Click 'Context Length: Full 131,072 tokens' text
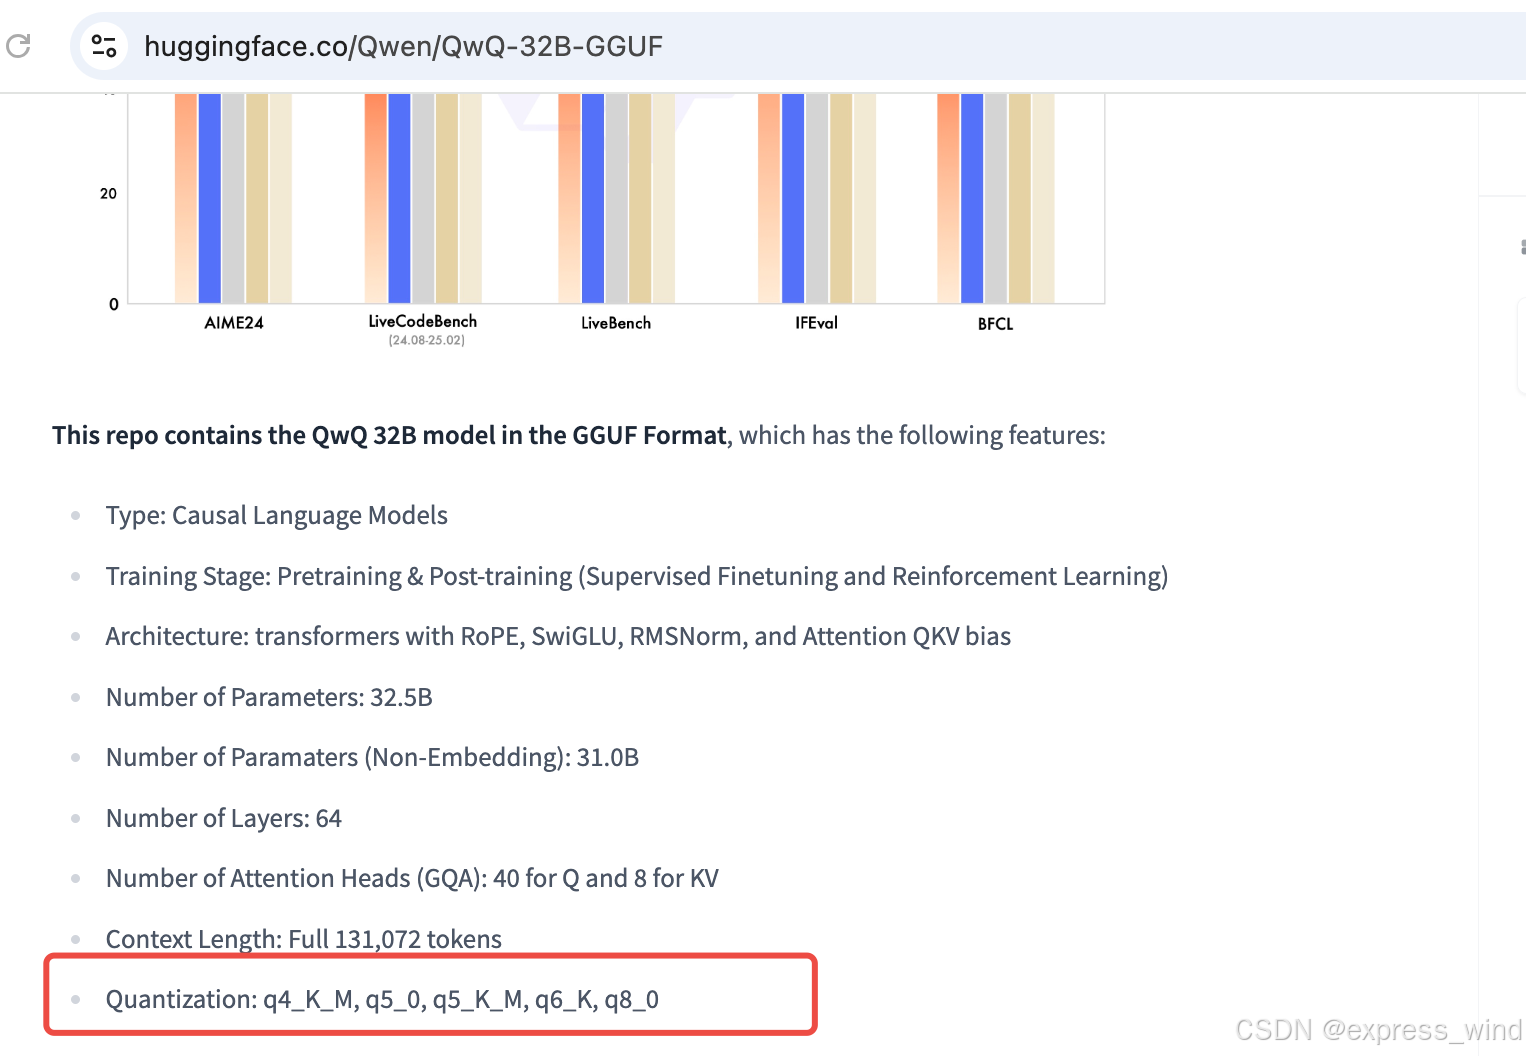The image size is (1526, 1056). click(x=304, y=939)
